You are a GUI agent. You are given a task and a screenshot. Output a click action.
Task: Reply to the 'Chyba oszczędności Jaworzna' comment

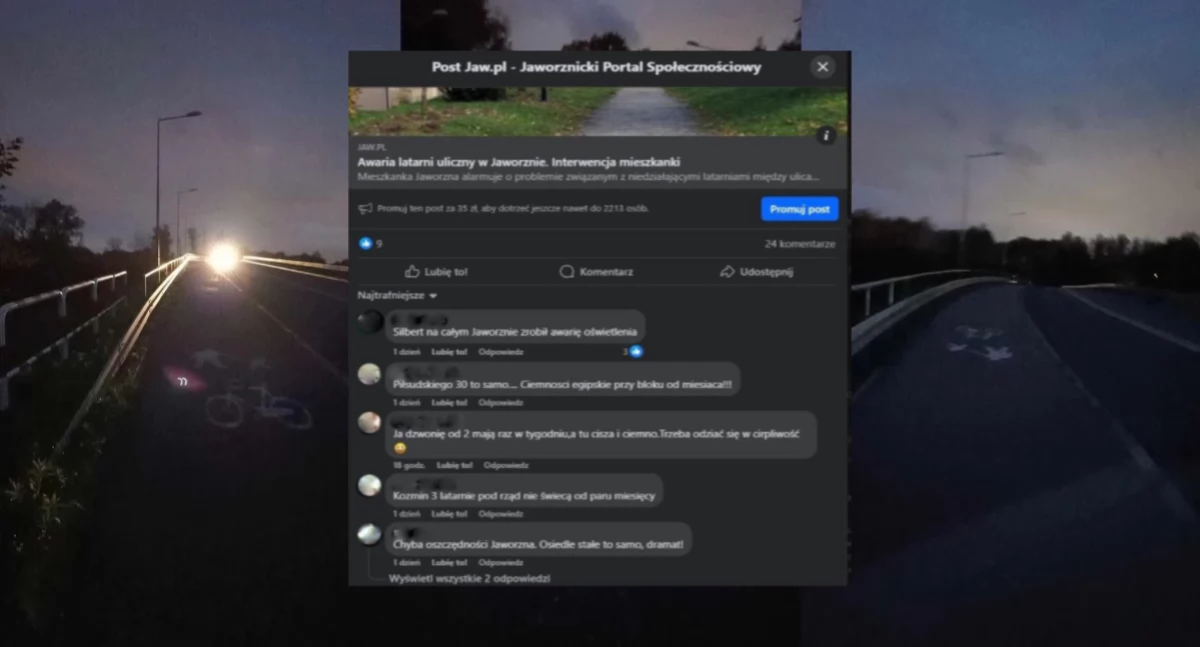click(x=501, y=563)
